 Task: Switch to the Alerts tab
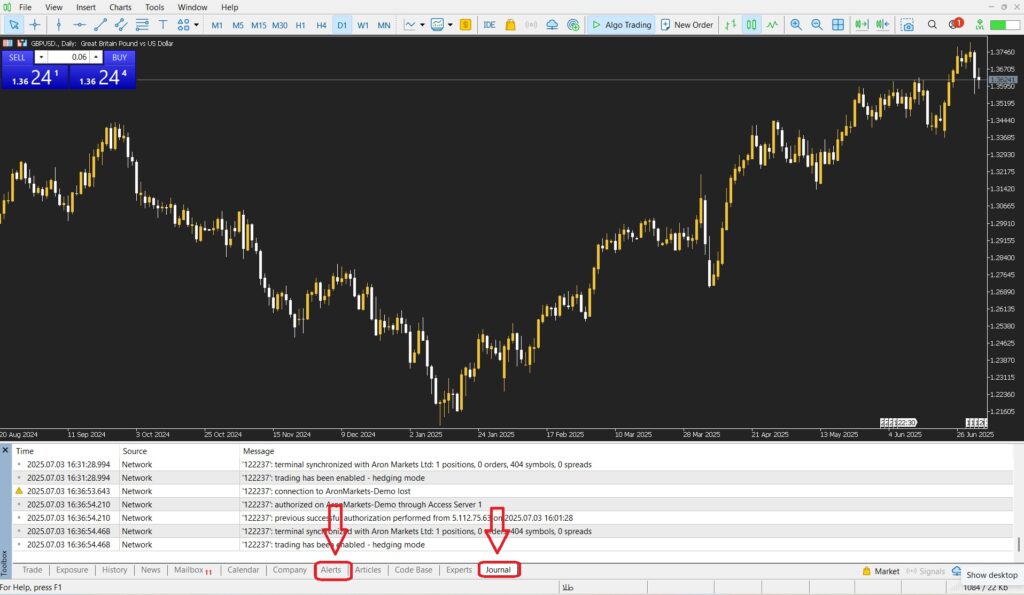331,570
